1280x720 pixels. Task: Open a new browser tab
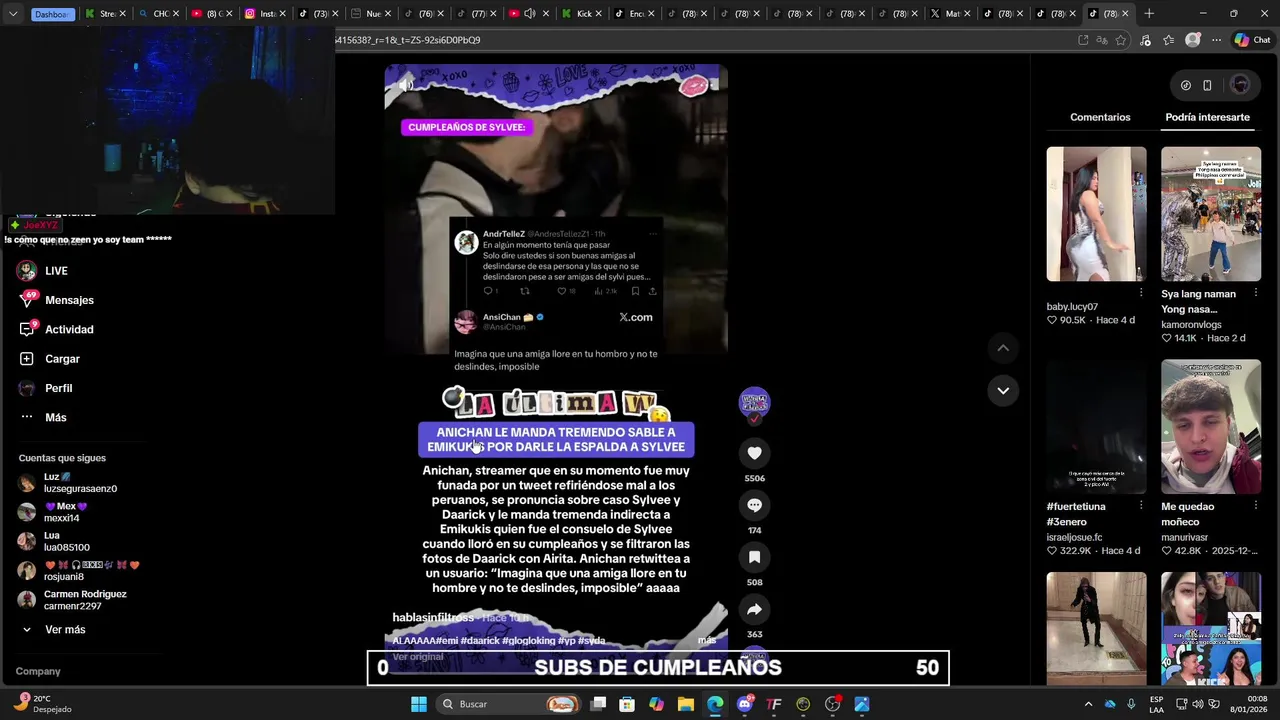pyautogui.click(x=1149, y=14)
